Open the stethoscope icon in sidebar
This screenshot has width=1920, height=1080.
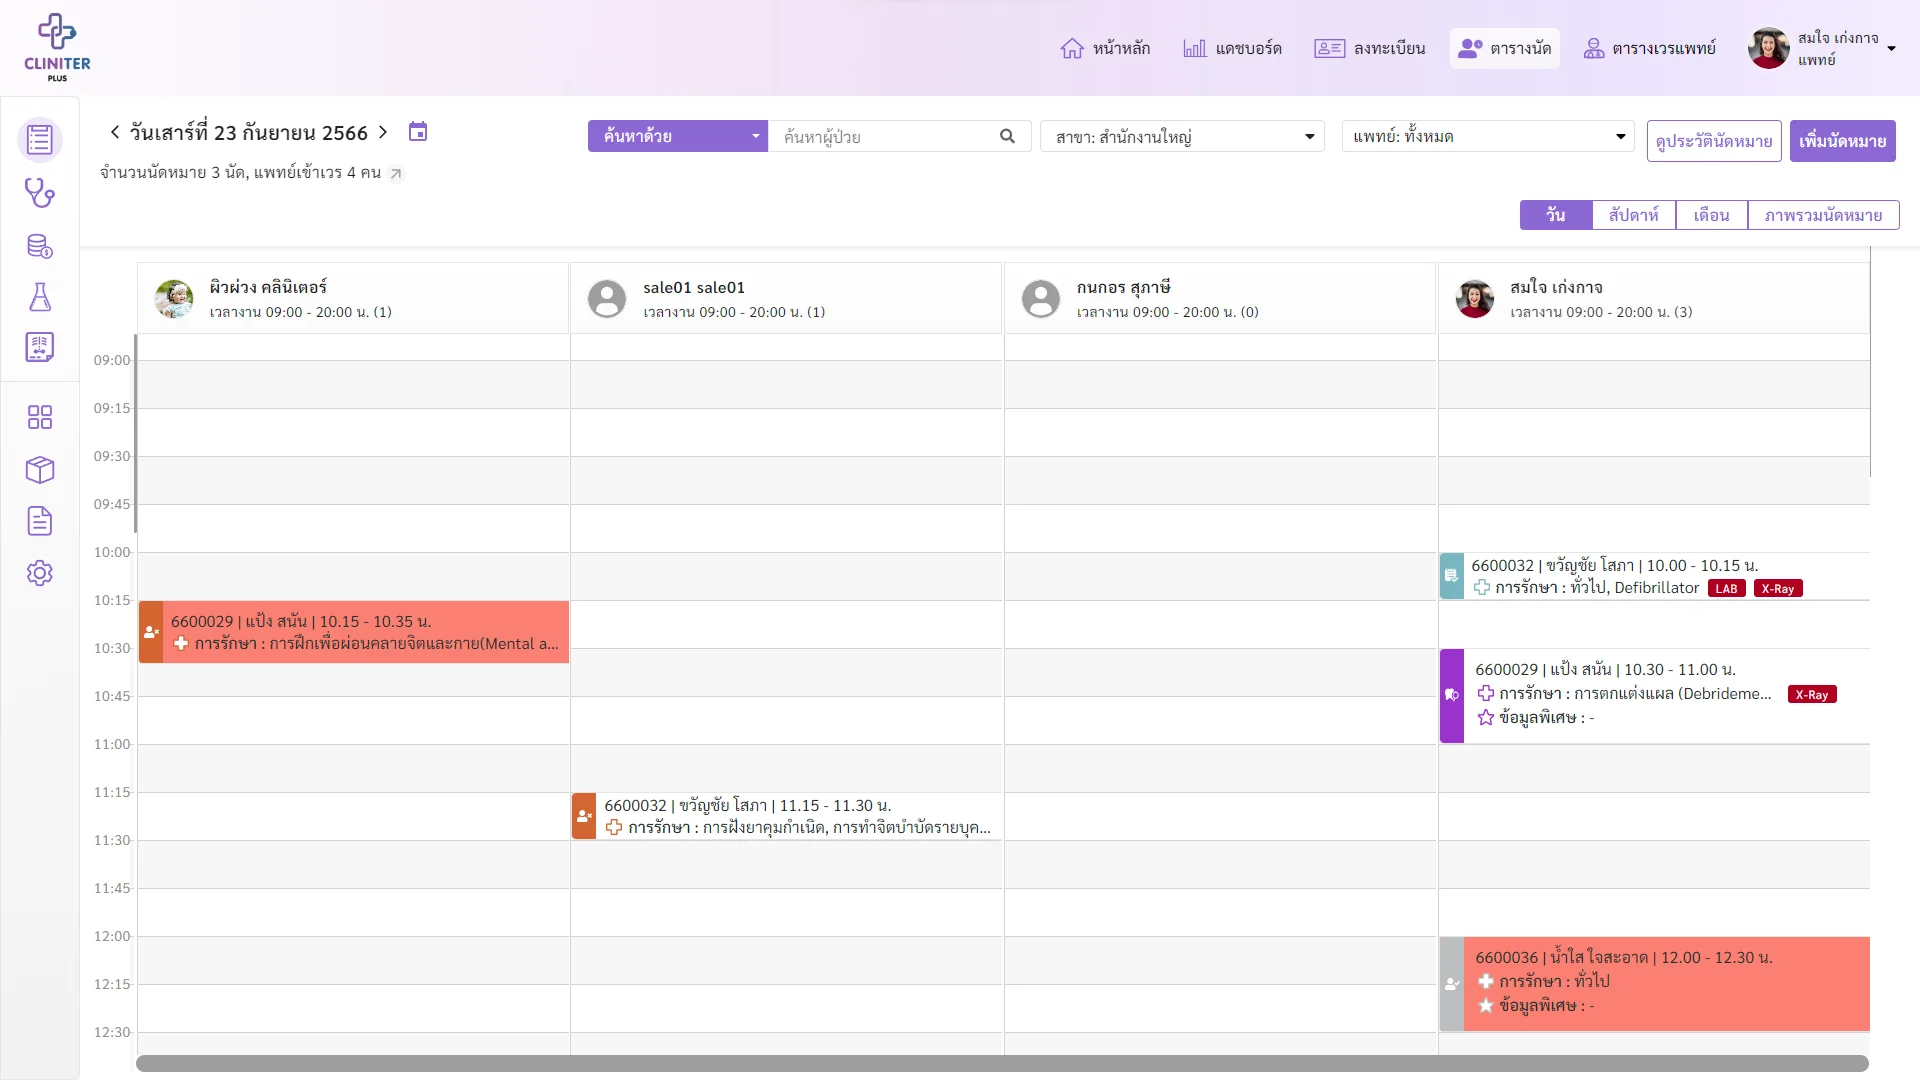click(40, 192)
